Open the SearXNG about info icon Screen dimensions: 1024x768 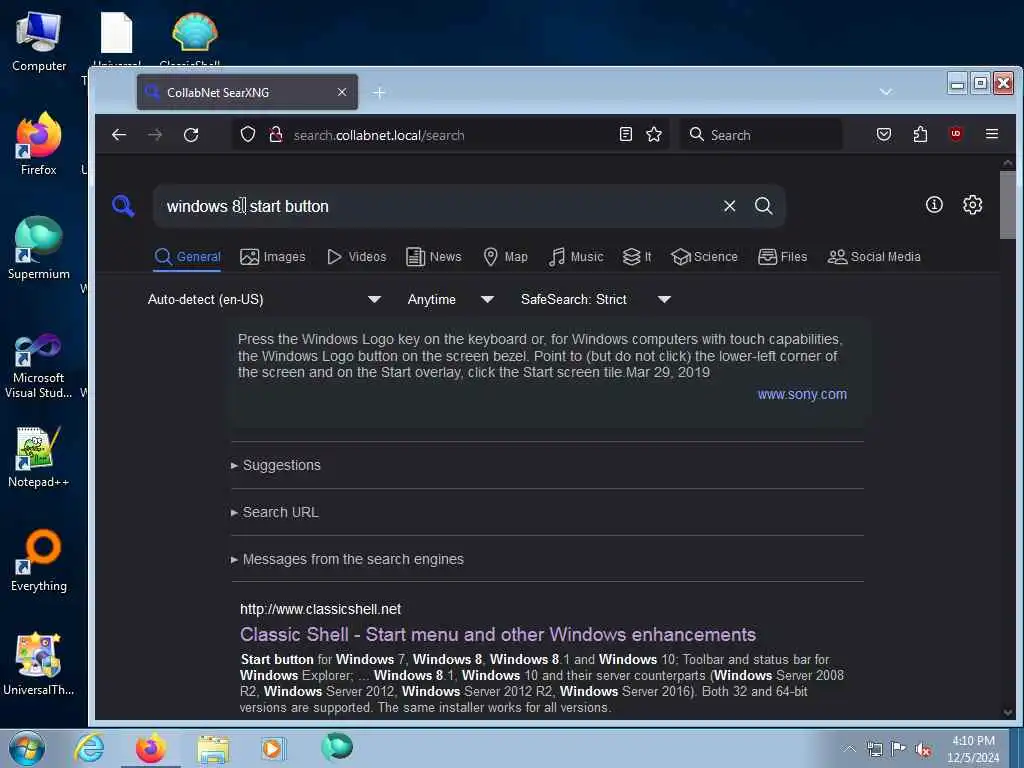pyautogui.click(x=934, y=205)
